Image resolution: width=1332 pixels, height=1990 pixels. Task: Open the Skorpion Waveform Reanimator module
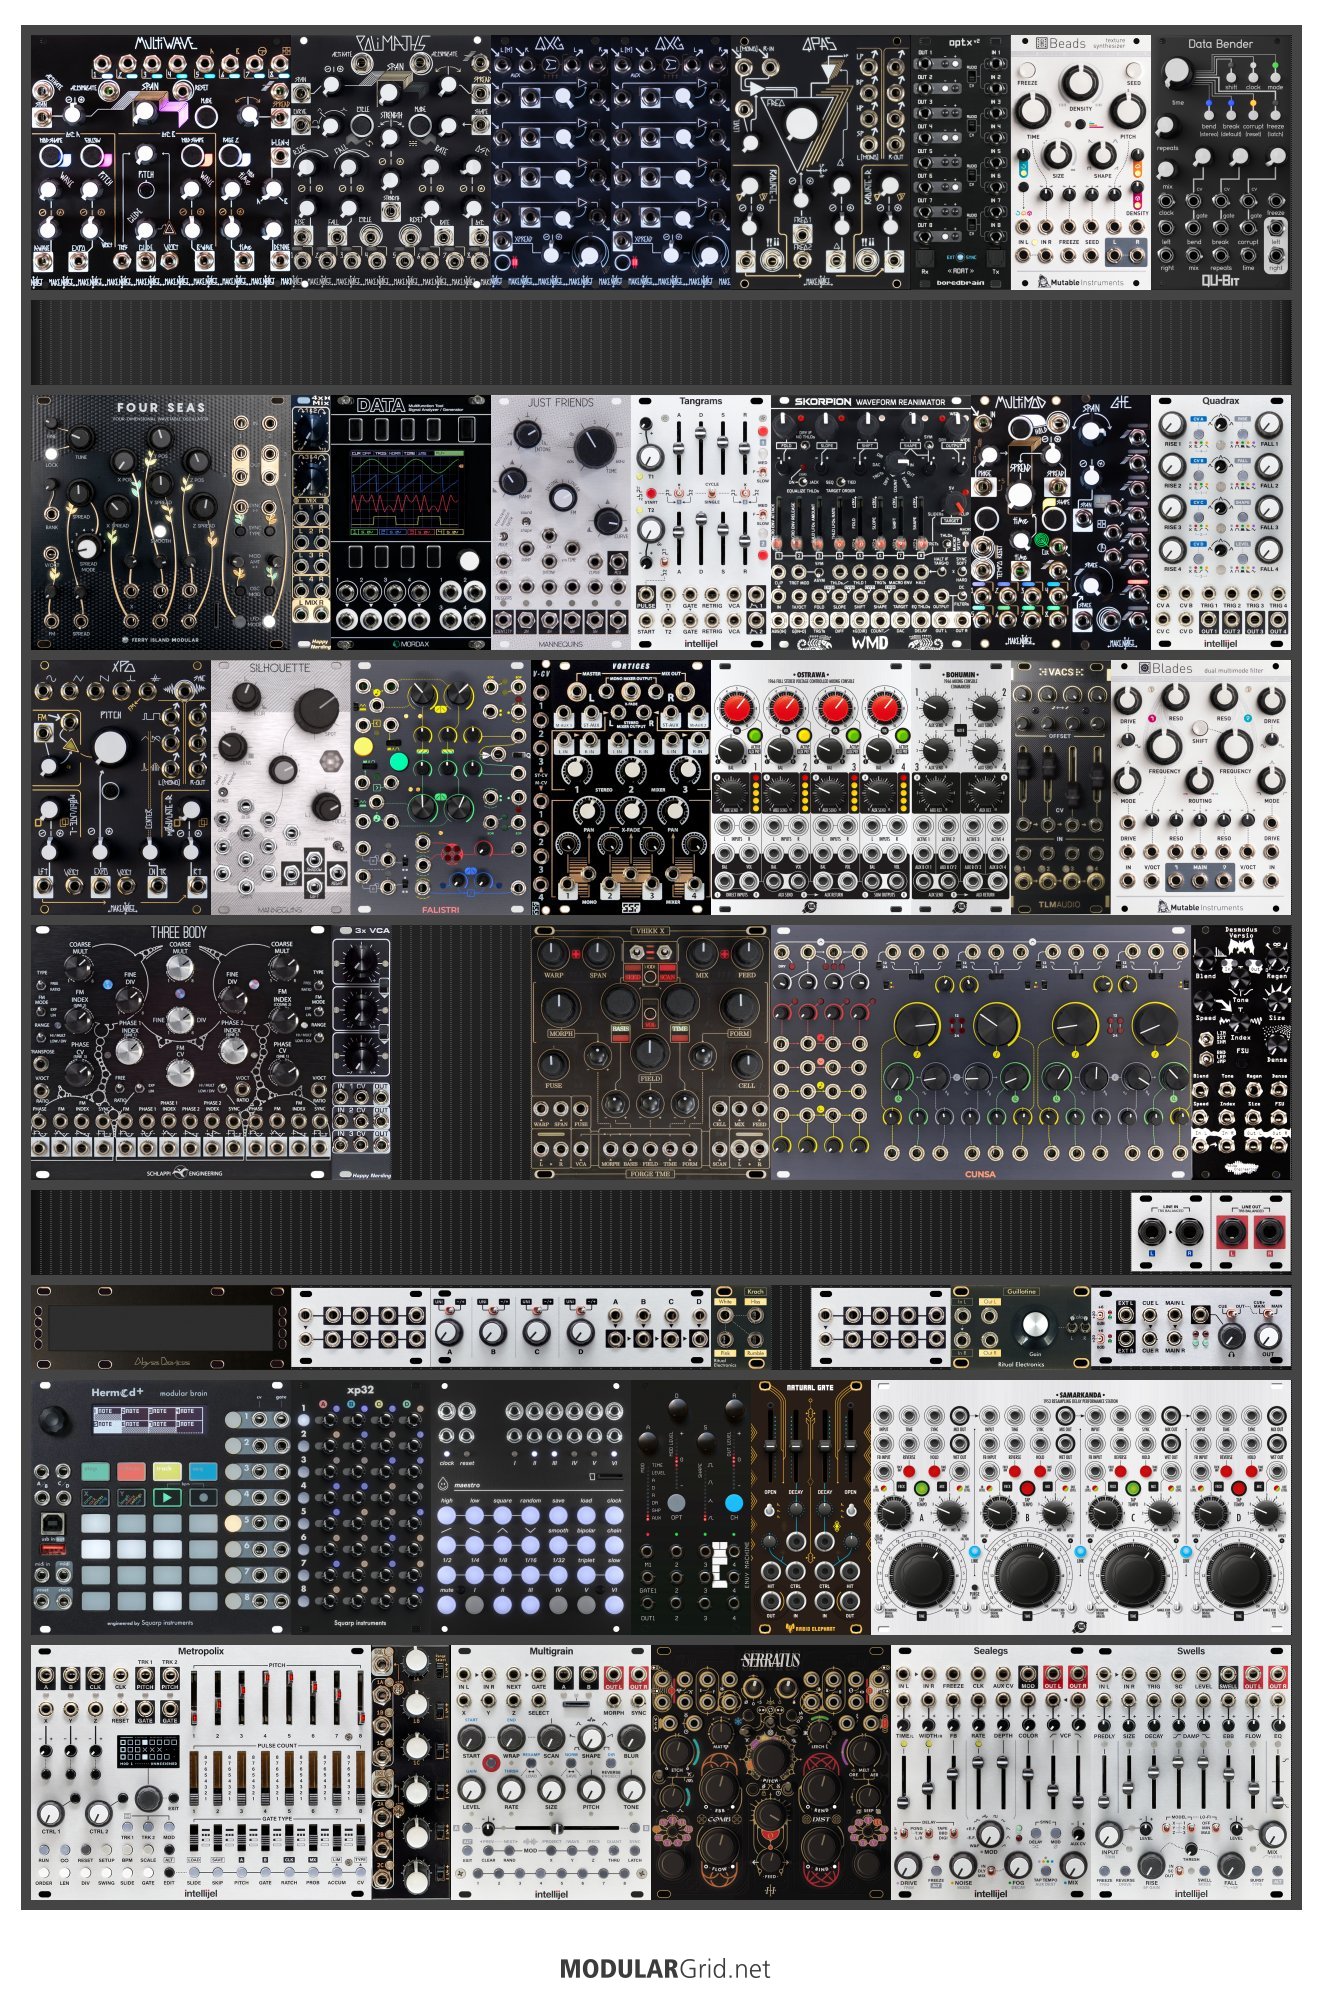click(871, 522)
